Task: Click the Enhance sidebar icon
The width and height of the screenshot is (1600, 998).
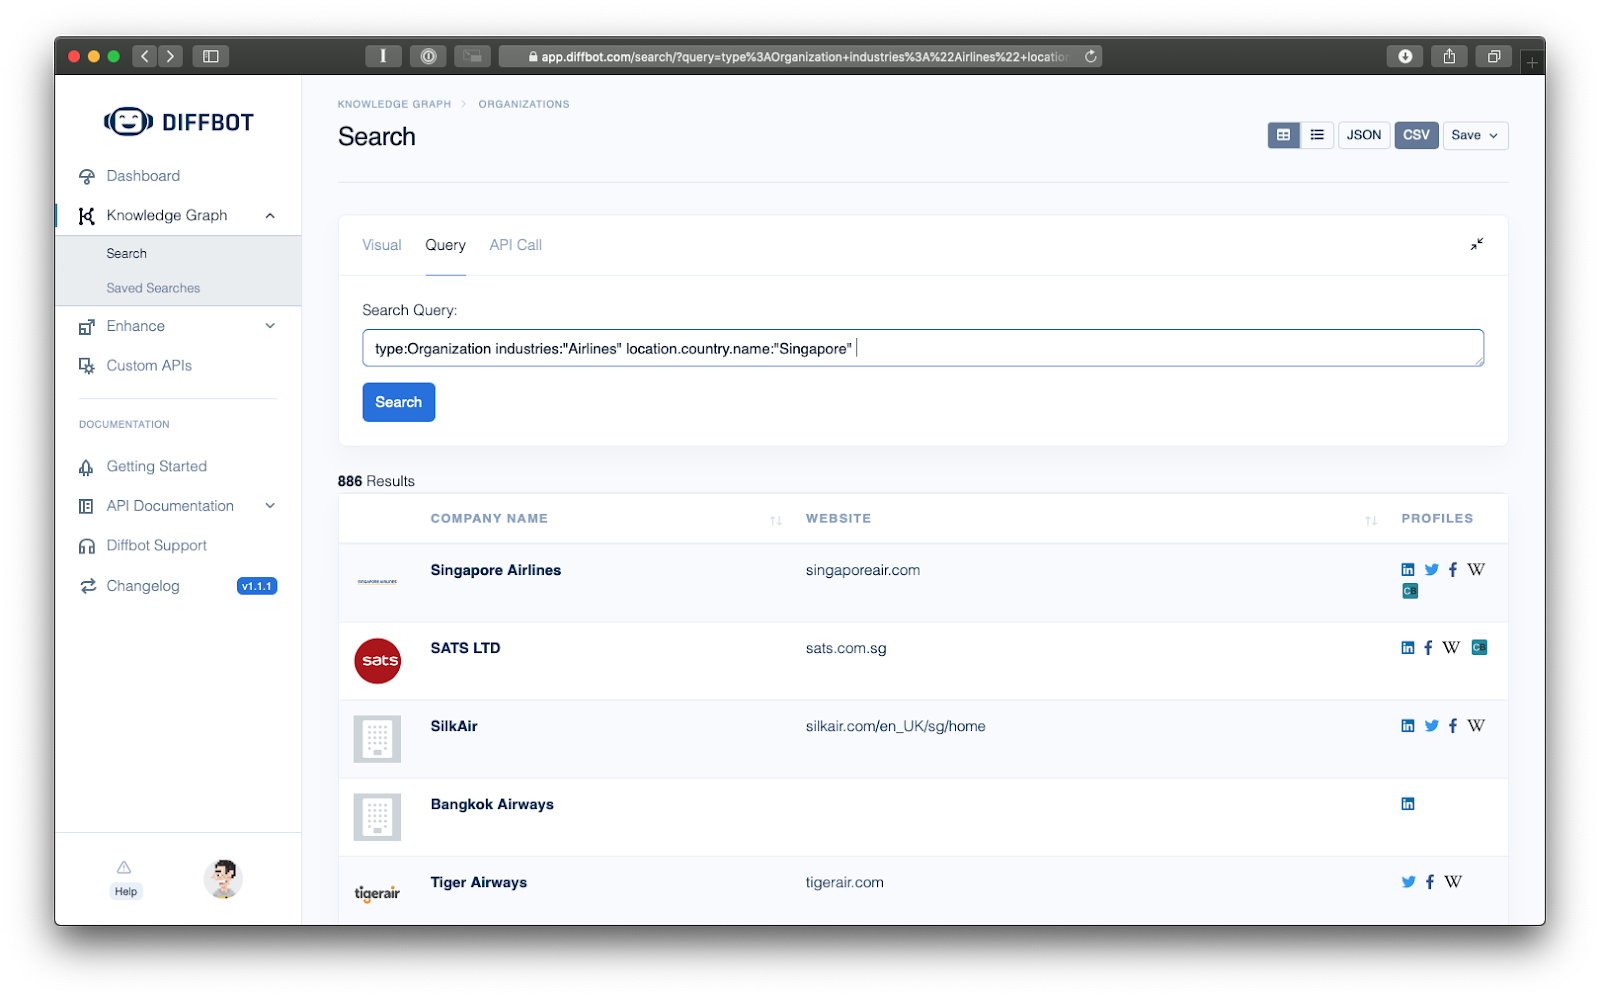Action: click(x=87, y=326)
